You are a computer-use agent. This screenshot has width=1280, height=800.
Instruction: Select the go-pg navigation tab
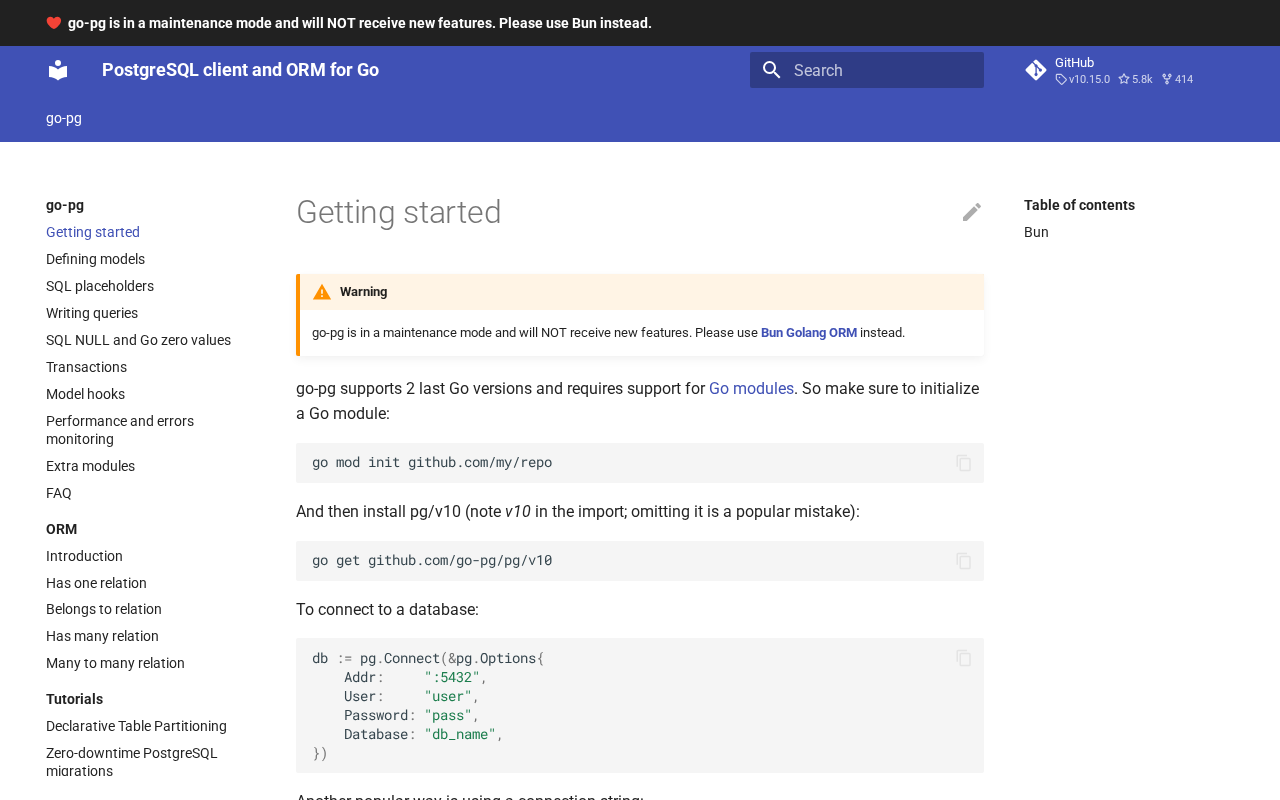[x=64, y=118]
